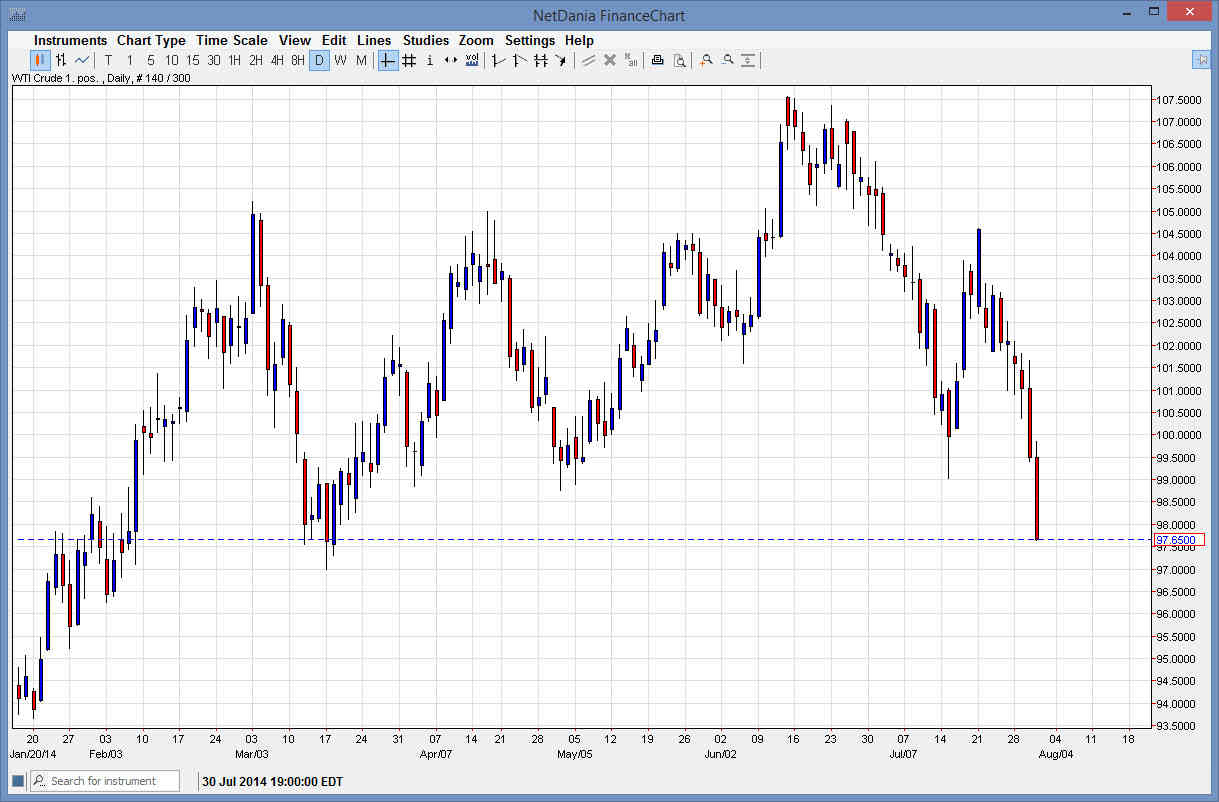Expand the Chart Type menu
Viewport: 1219px width, 802px height.
151,40
